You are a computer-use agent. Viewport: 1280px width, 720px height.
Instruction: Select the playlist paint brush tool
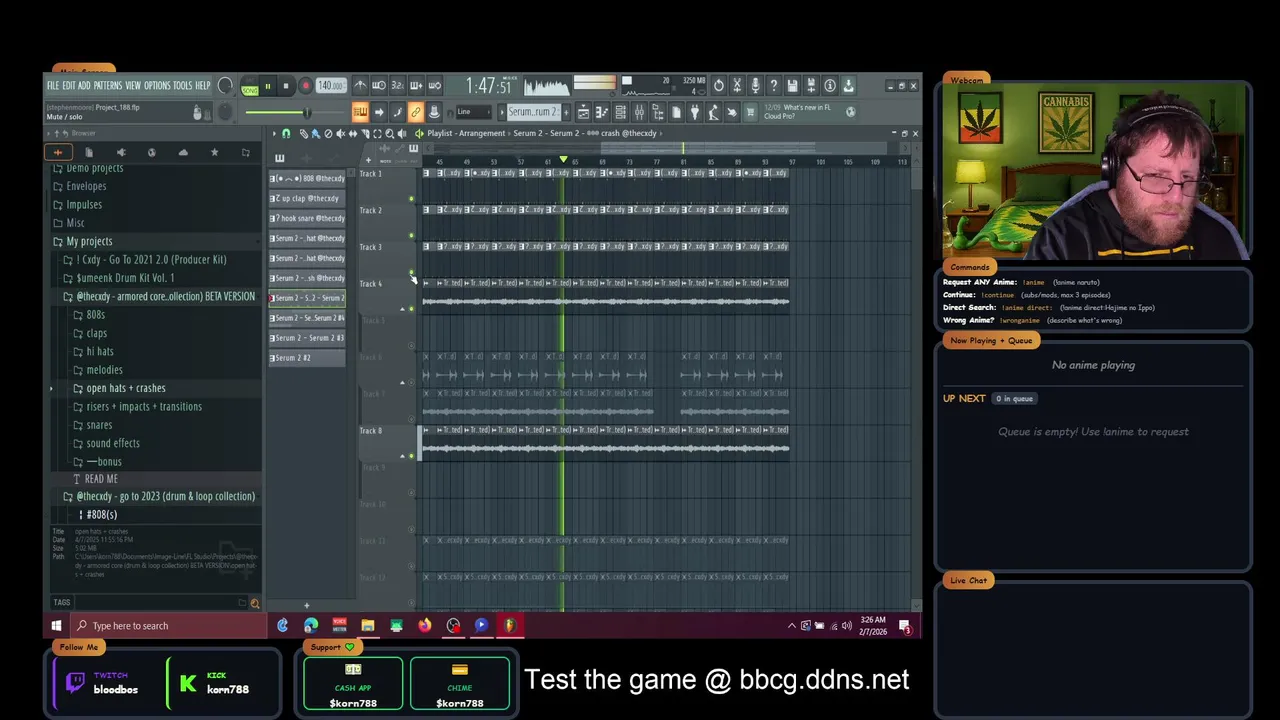(x=314, y=133)
